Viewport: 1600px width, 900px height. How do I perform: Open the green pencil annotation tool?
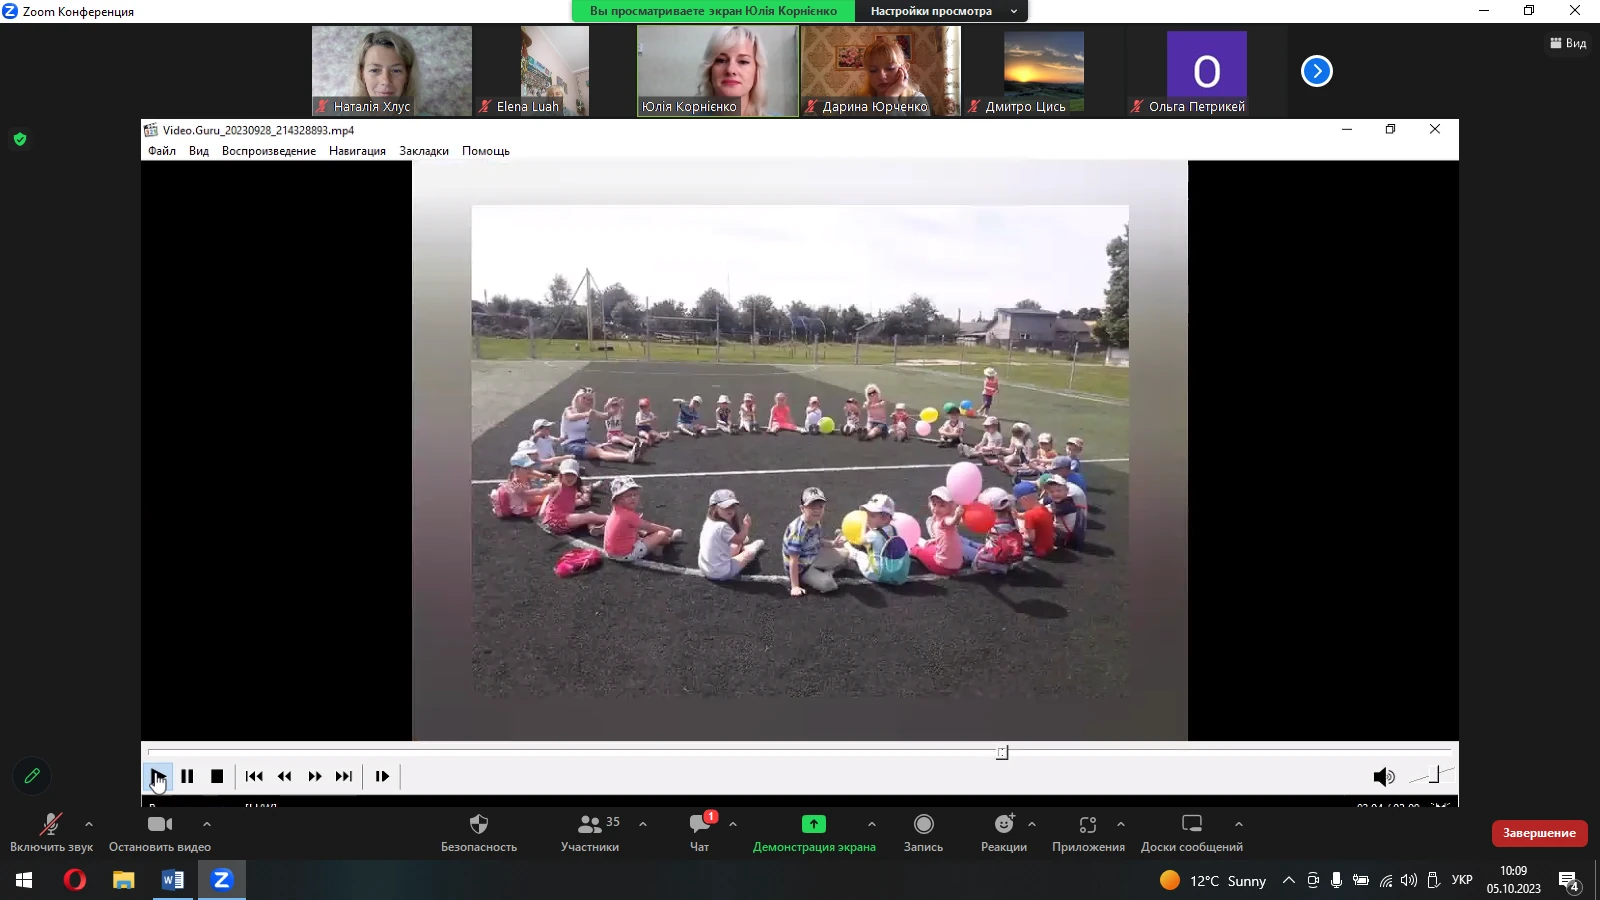[x=32, y=776]
